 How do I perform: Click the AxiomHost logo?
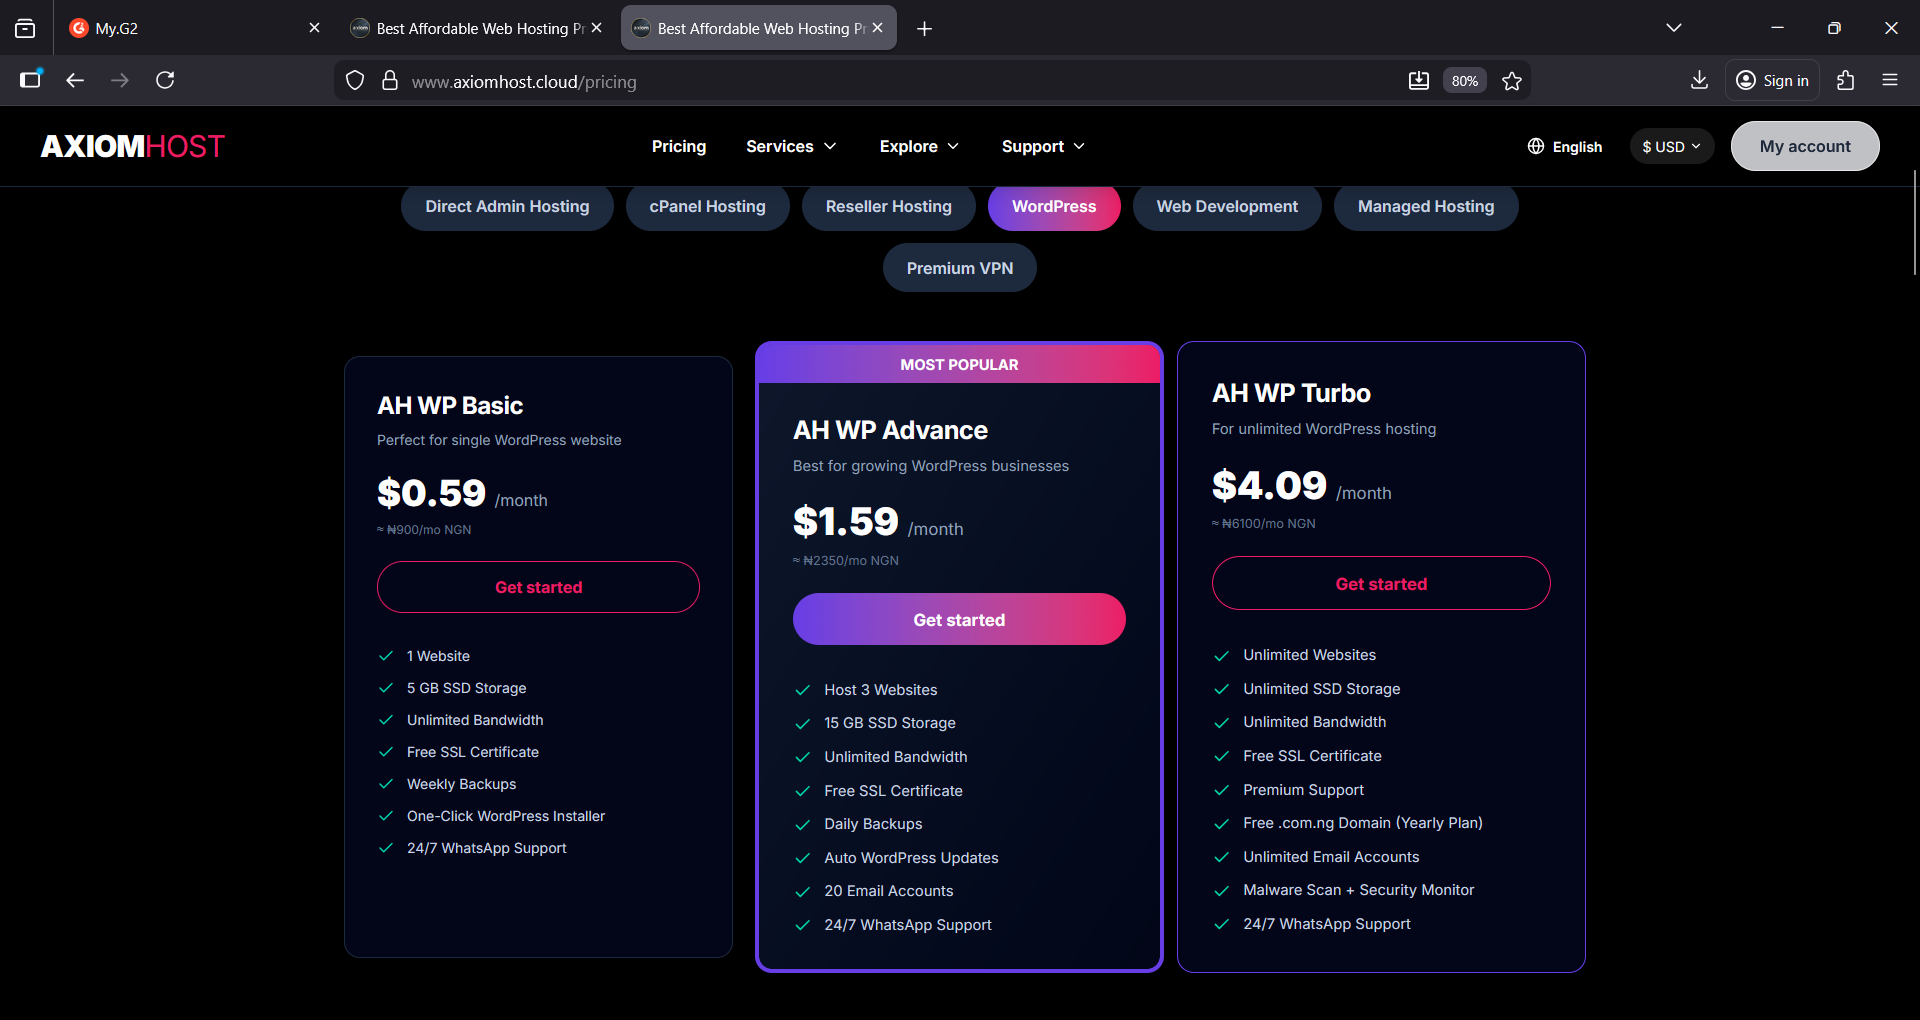pyautogui.click(x=133, y=146)
